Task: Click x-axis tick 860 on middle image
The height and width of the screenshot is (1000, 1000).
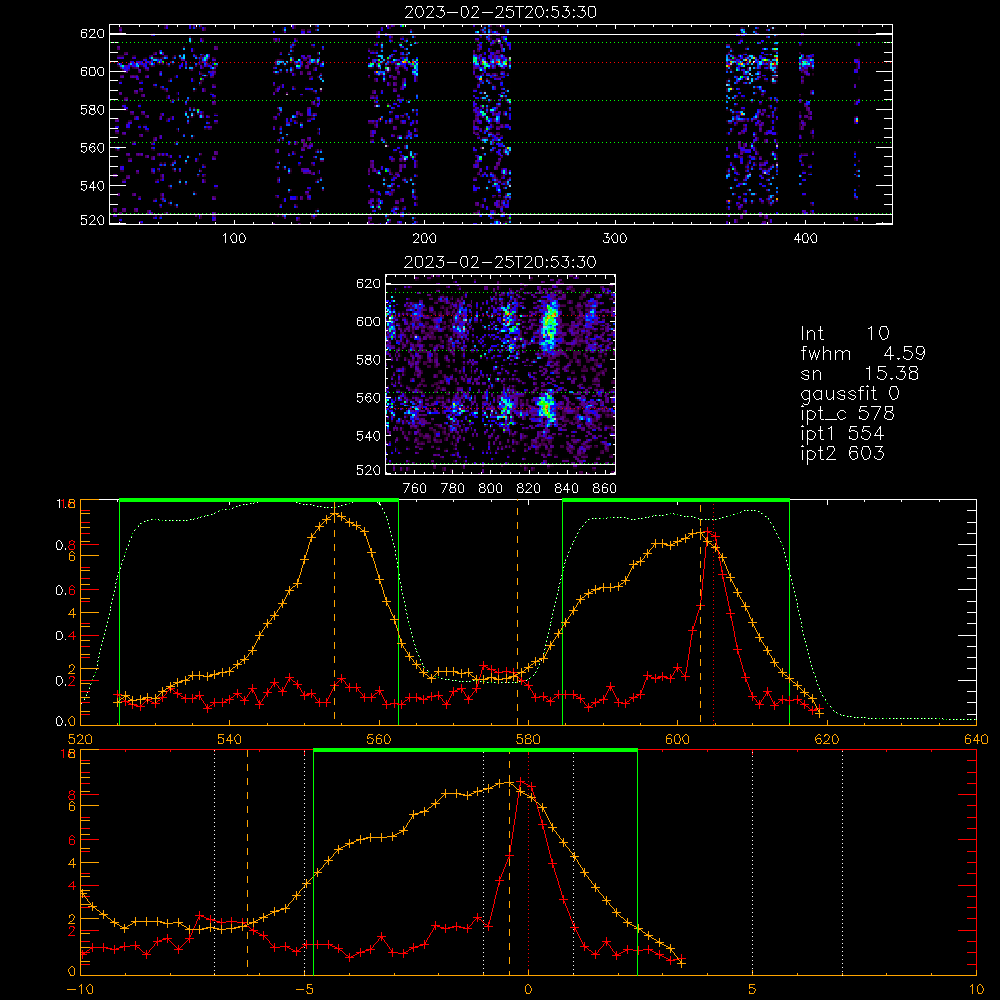Action: click(605, 489)
